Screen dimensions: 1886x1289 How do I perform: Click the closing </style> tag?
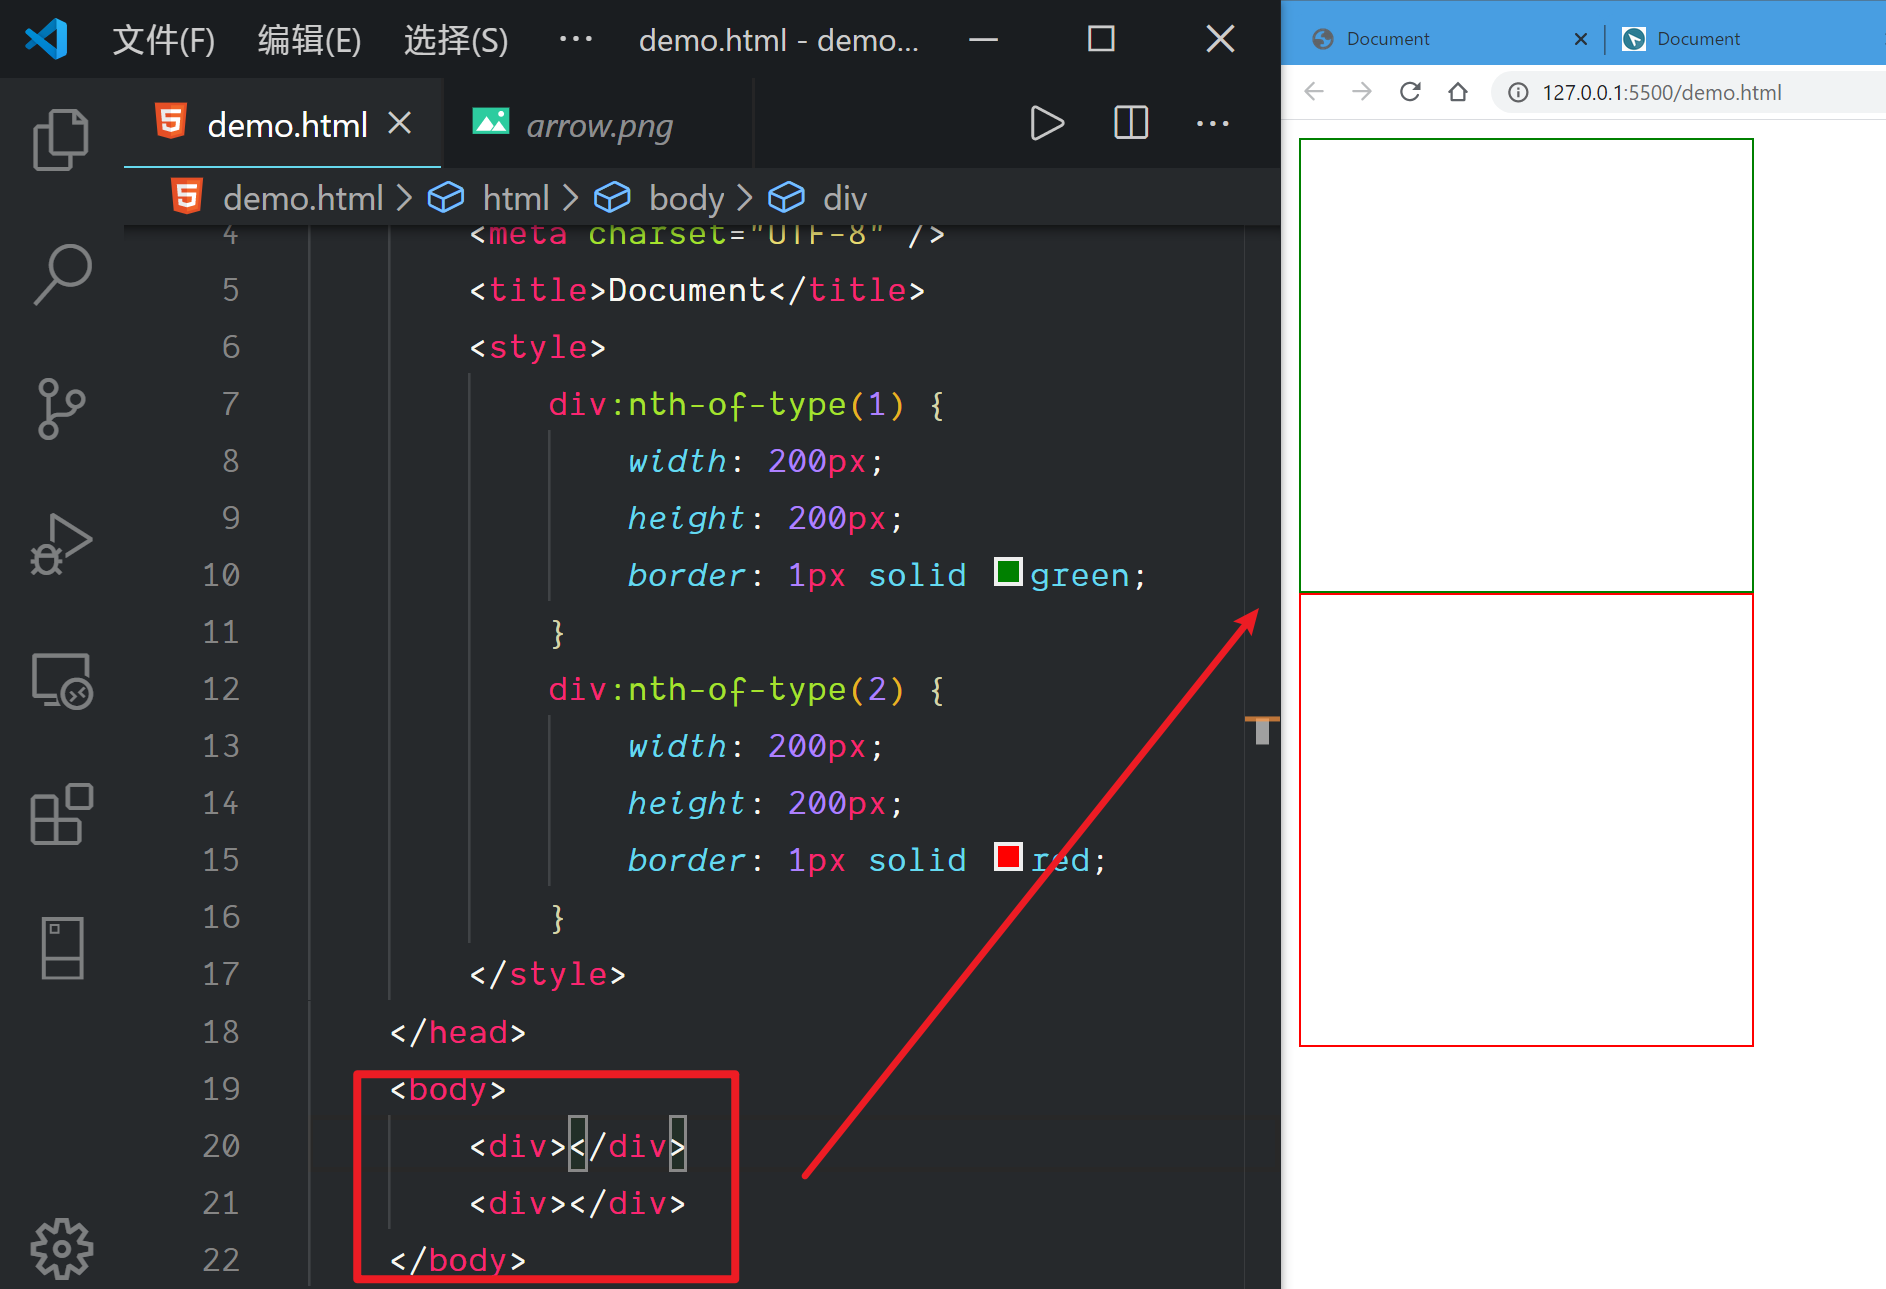[x=547, y=974]
